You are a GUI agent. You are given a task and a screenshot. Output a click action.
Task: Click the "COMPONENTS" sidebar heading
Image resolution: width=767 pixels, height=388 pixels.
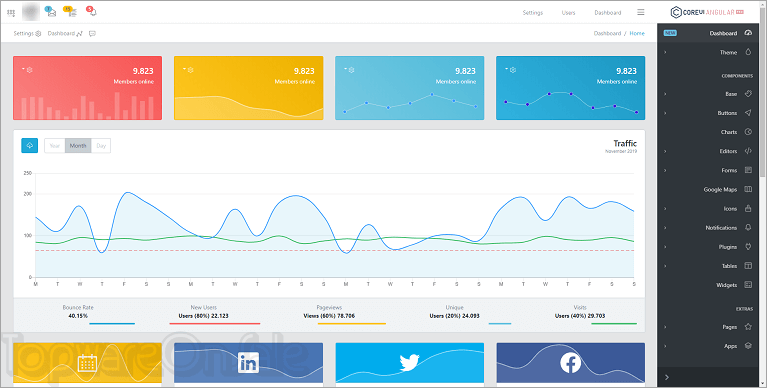point(737,76)
